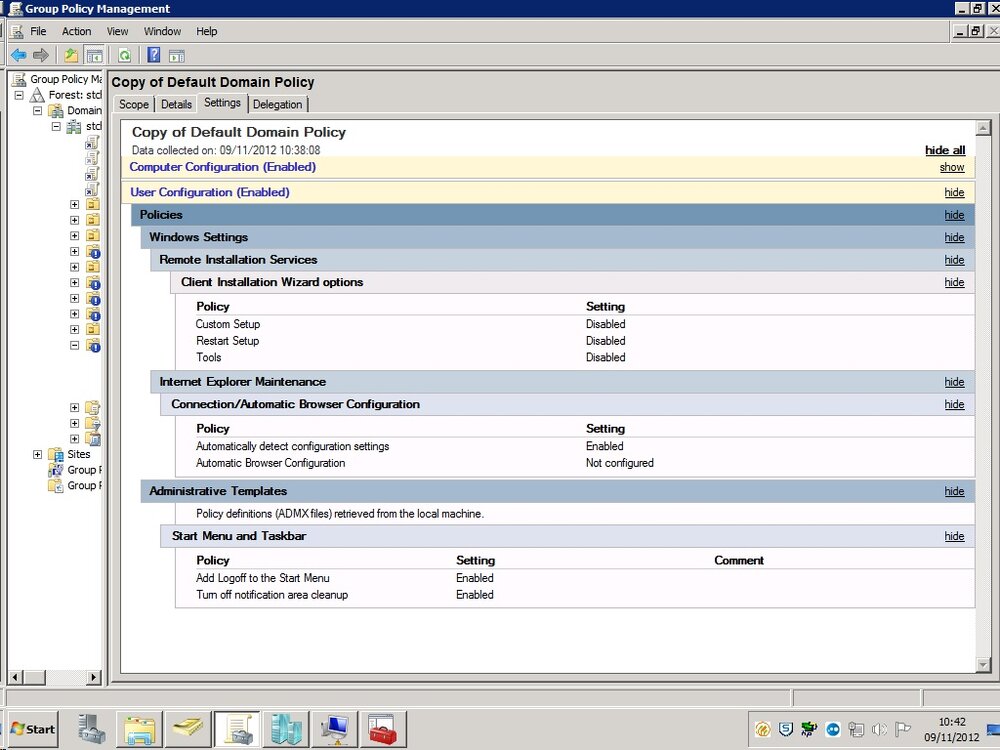Click the 'Add Logoff to the Start Menu' policy
The image size is (1000, 750).
click(x=263, y=578)
